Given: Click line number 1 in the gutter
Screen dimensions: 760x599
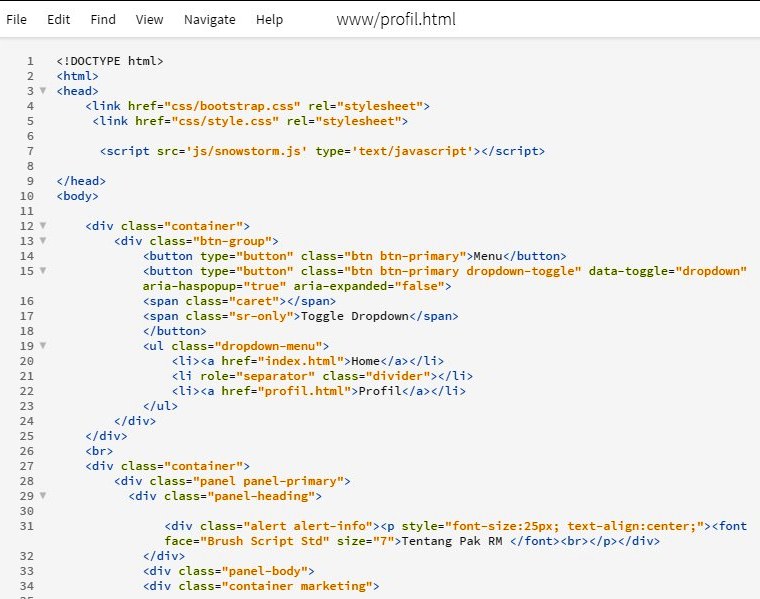Looking at the screenshot, I should point(30,61).
